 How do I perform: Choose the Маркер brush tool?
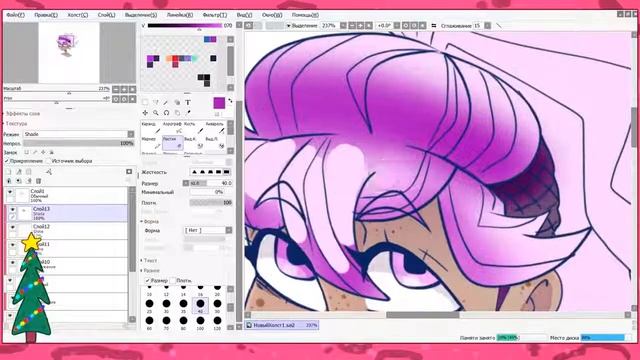click(x=151, y=143)
